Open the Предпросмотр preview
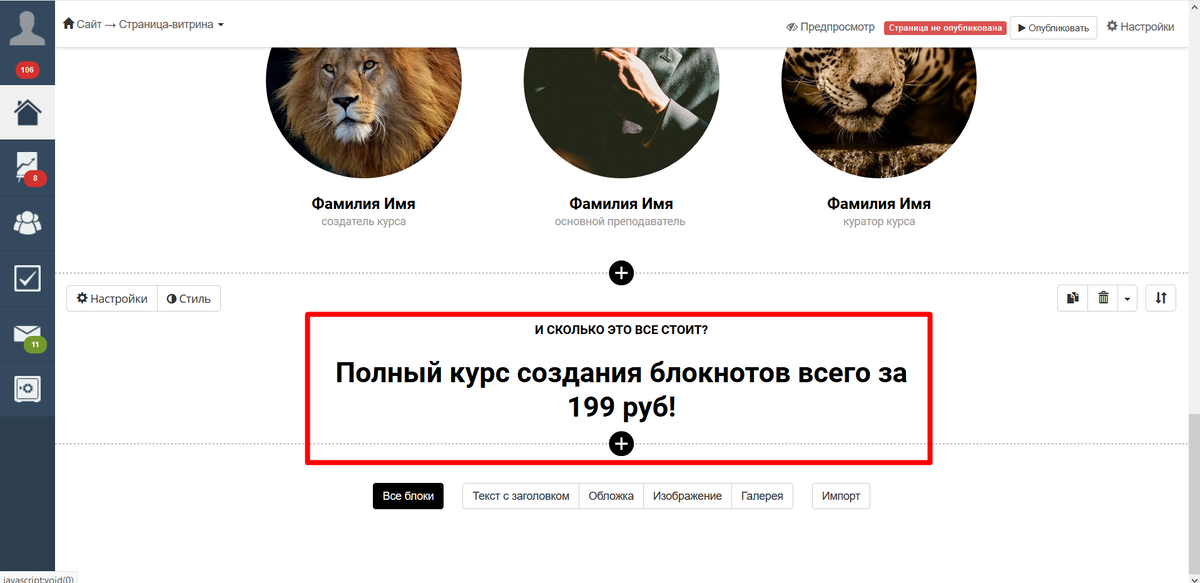 coord(830,27)
